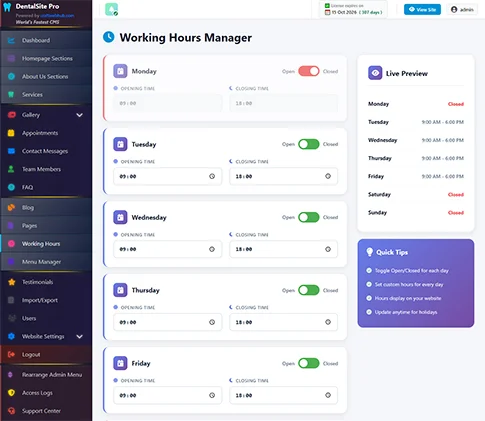Viewport: 485px width, 421px height.
Task: Click Monday's Closed status in Live Preview
Action: pos(456,104)
